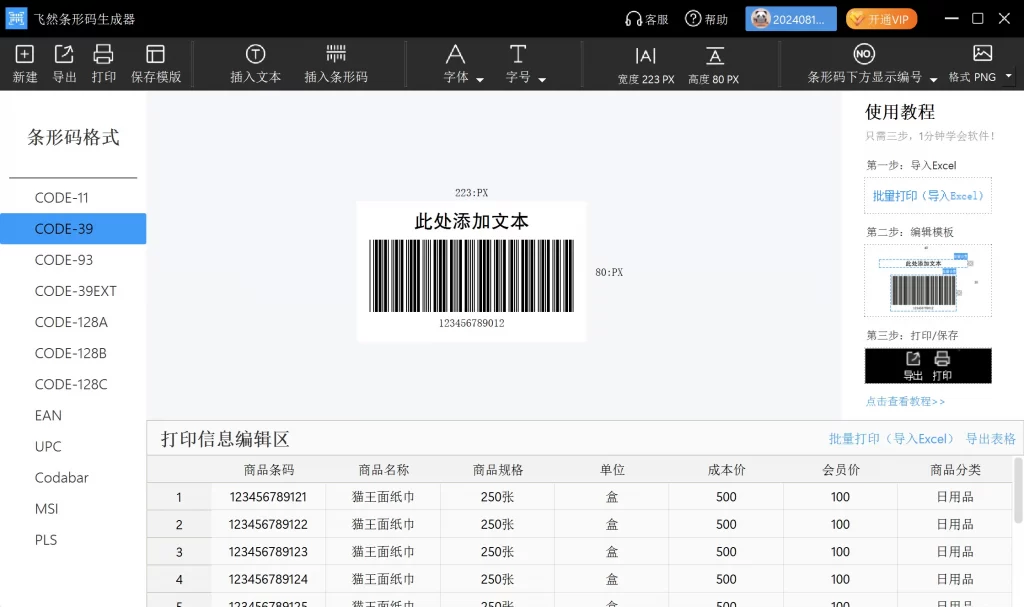Click the 飞然条形码生成器 app logo icon
This screenshot has height=607, width=1024.
coord(16,18)
